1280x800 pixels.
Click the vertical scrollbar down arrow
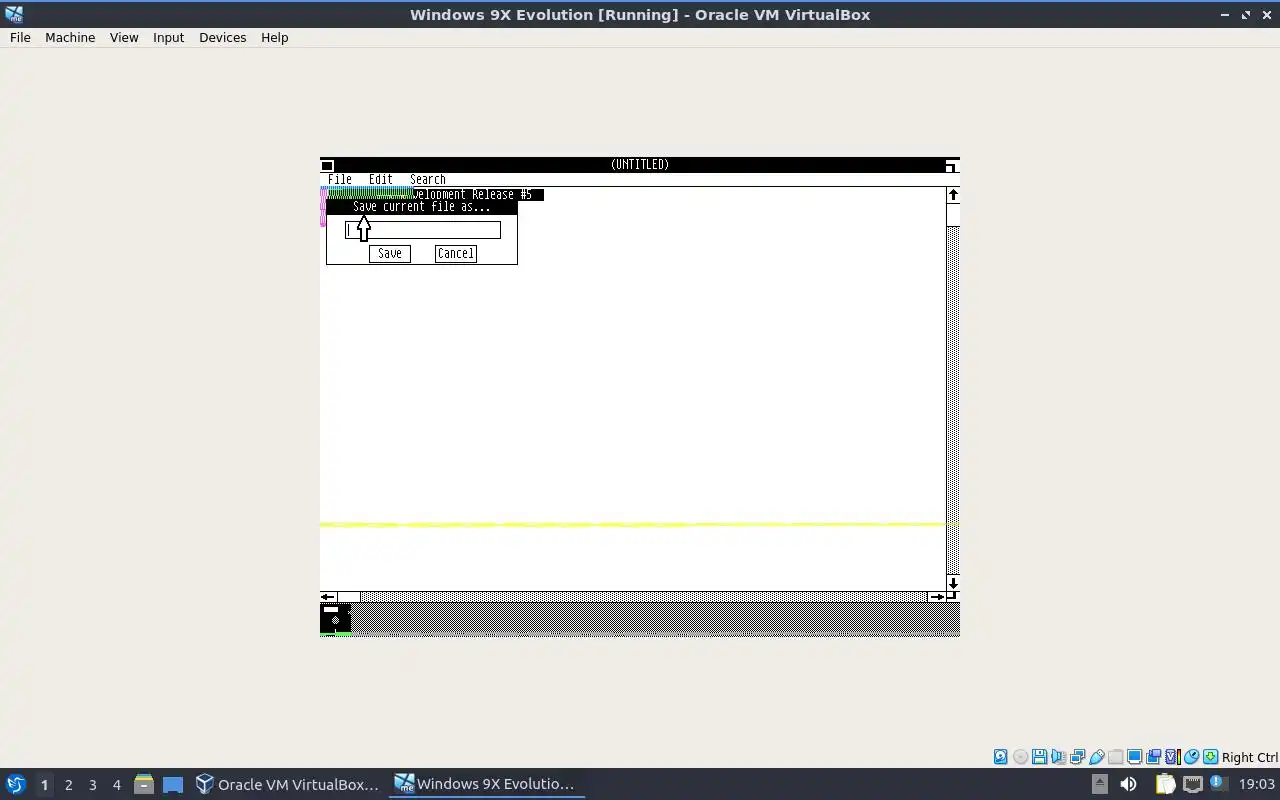point(953,583)
